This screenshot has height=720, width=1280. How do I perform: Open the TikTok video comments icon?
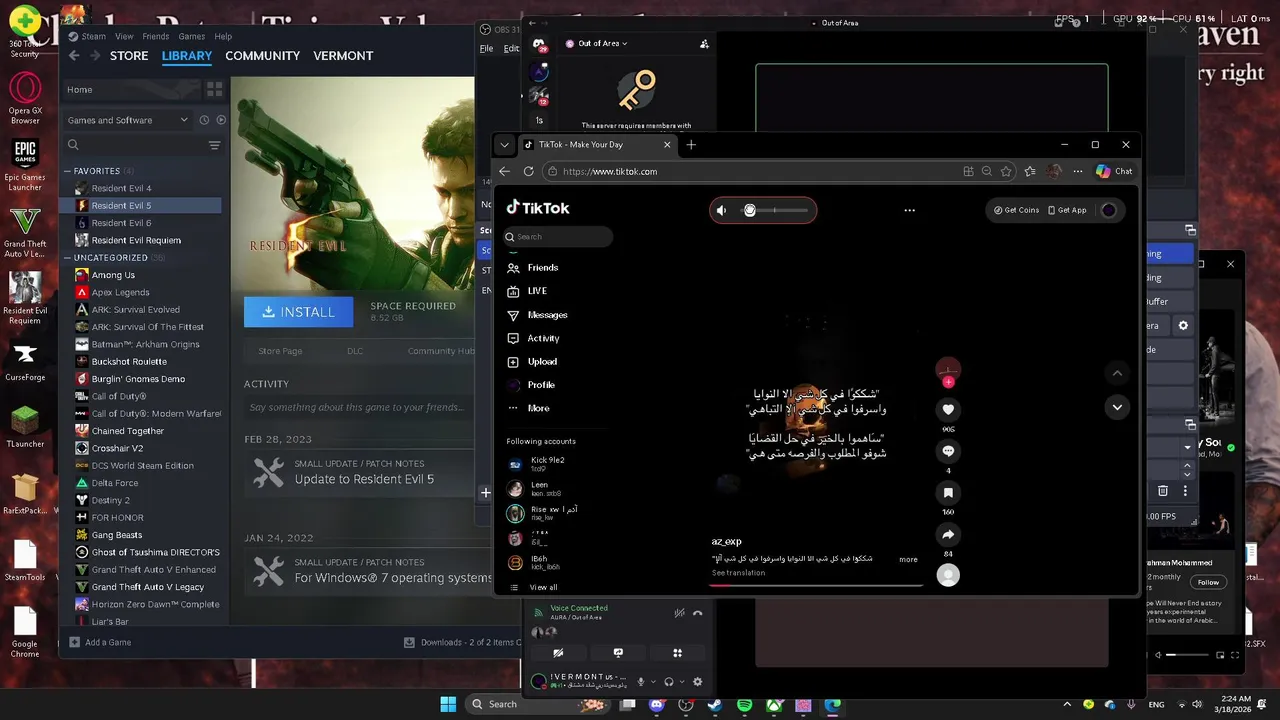[948, 451]
